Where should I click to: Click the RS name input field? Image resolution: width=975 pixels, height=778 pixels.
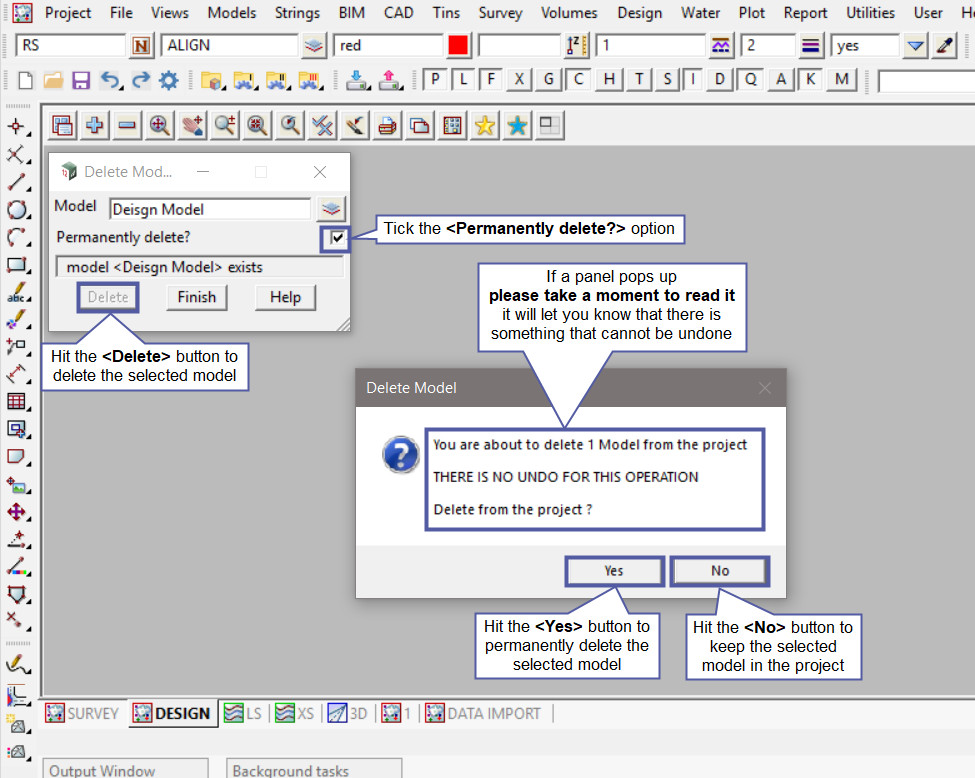(70, 46)
